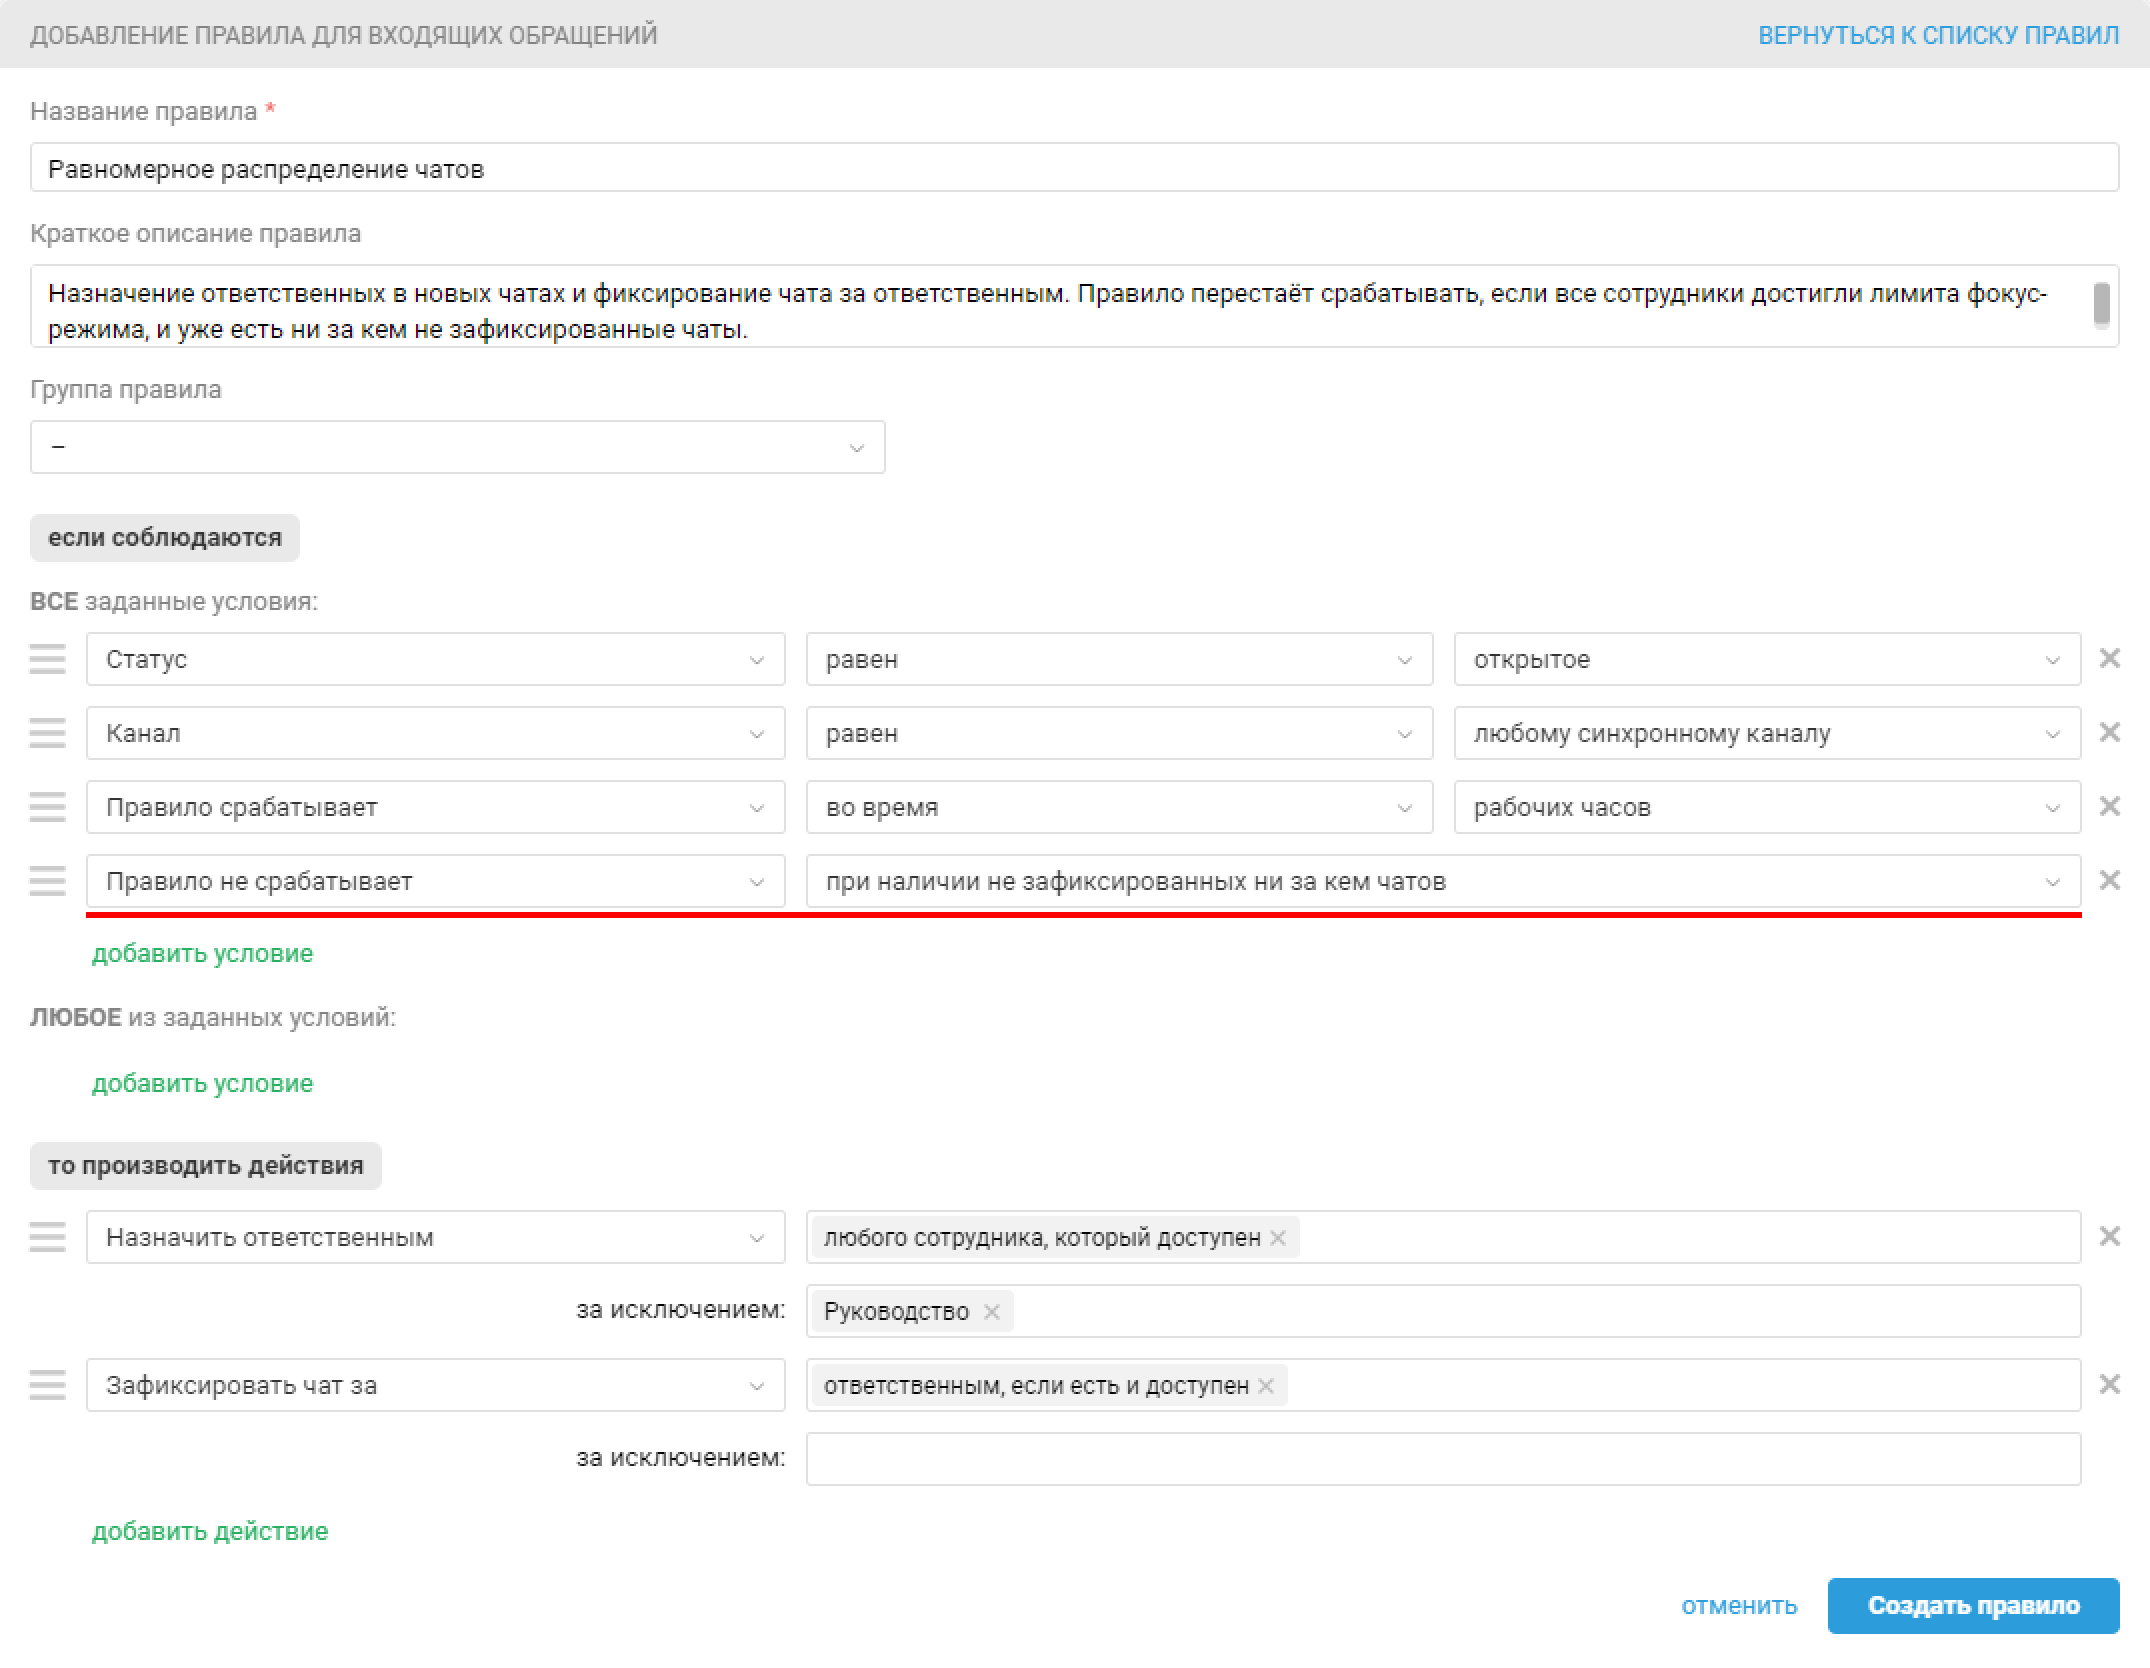Open the 'Группа правила' dropdown
2150x1668 pixels.
[x=457, y=447]
